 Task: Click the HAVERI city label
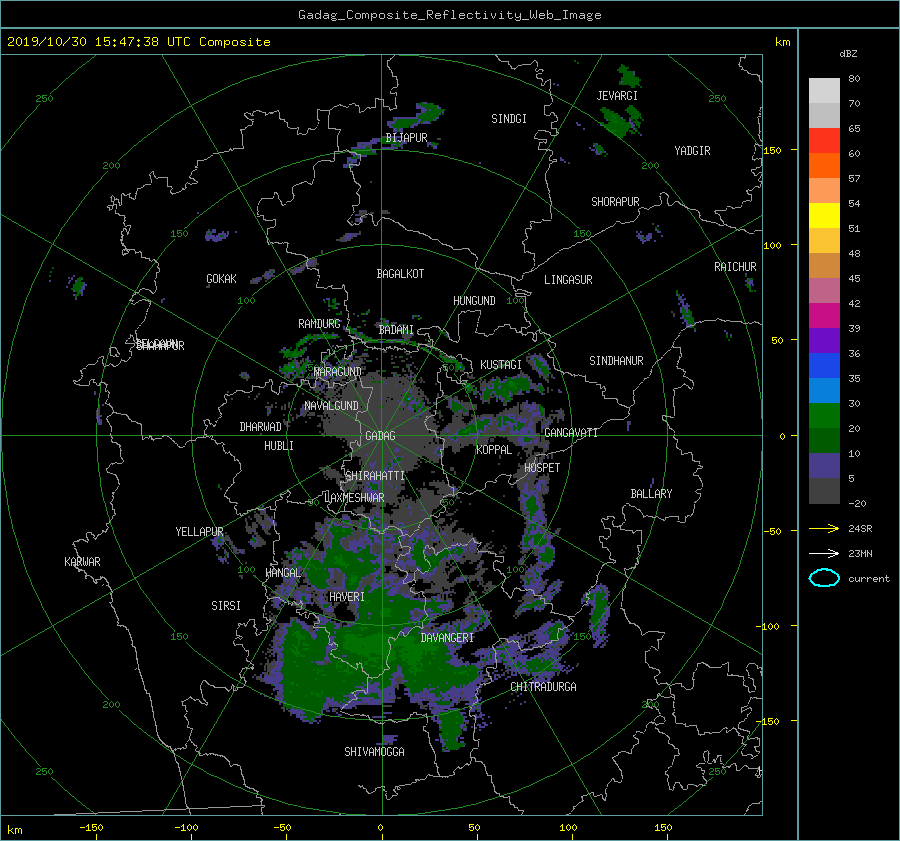tap(347, 598)
